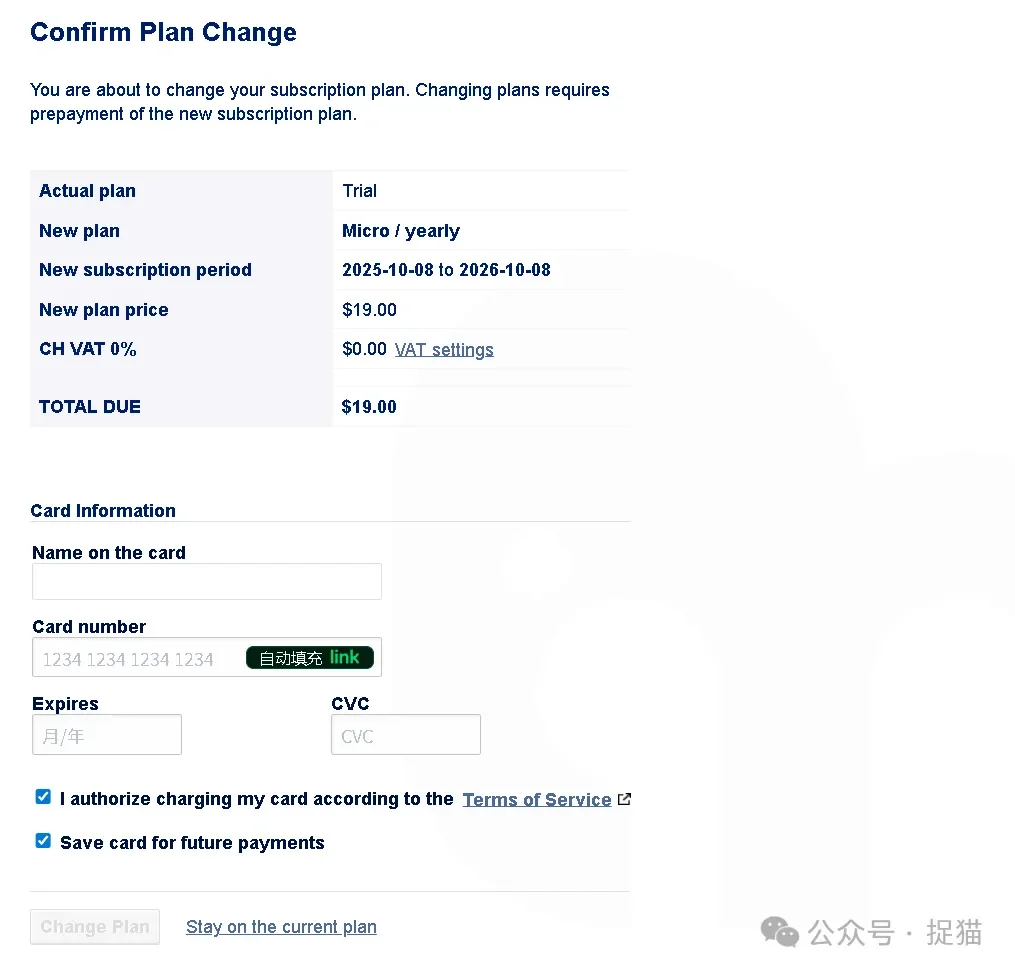The width and height of the screenshot is (1015, 974).
Task: Click the Name on the card input field
Action: click(x=206, y=581)
